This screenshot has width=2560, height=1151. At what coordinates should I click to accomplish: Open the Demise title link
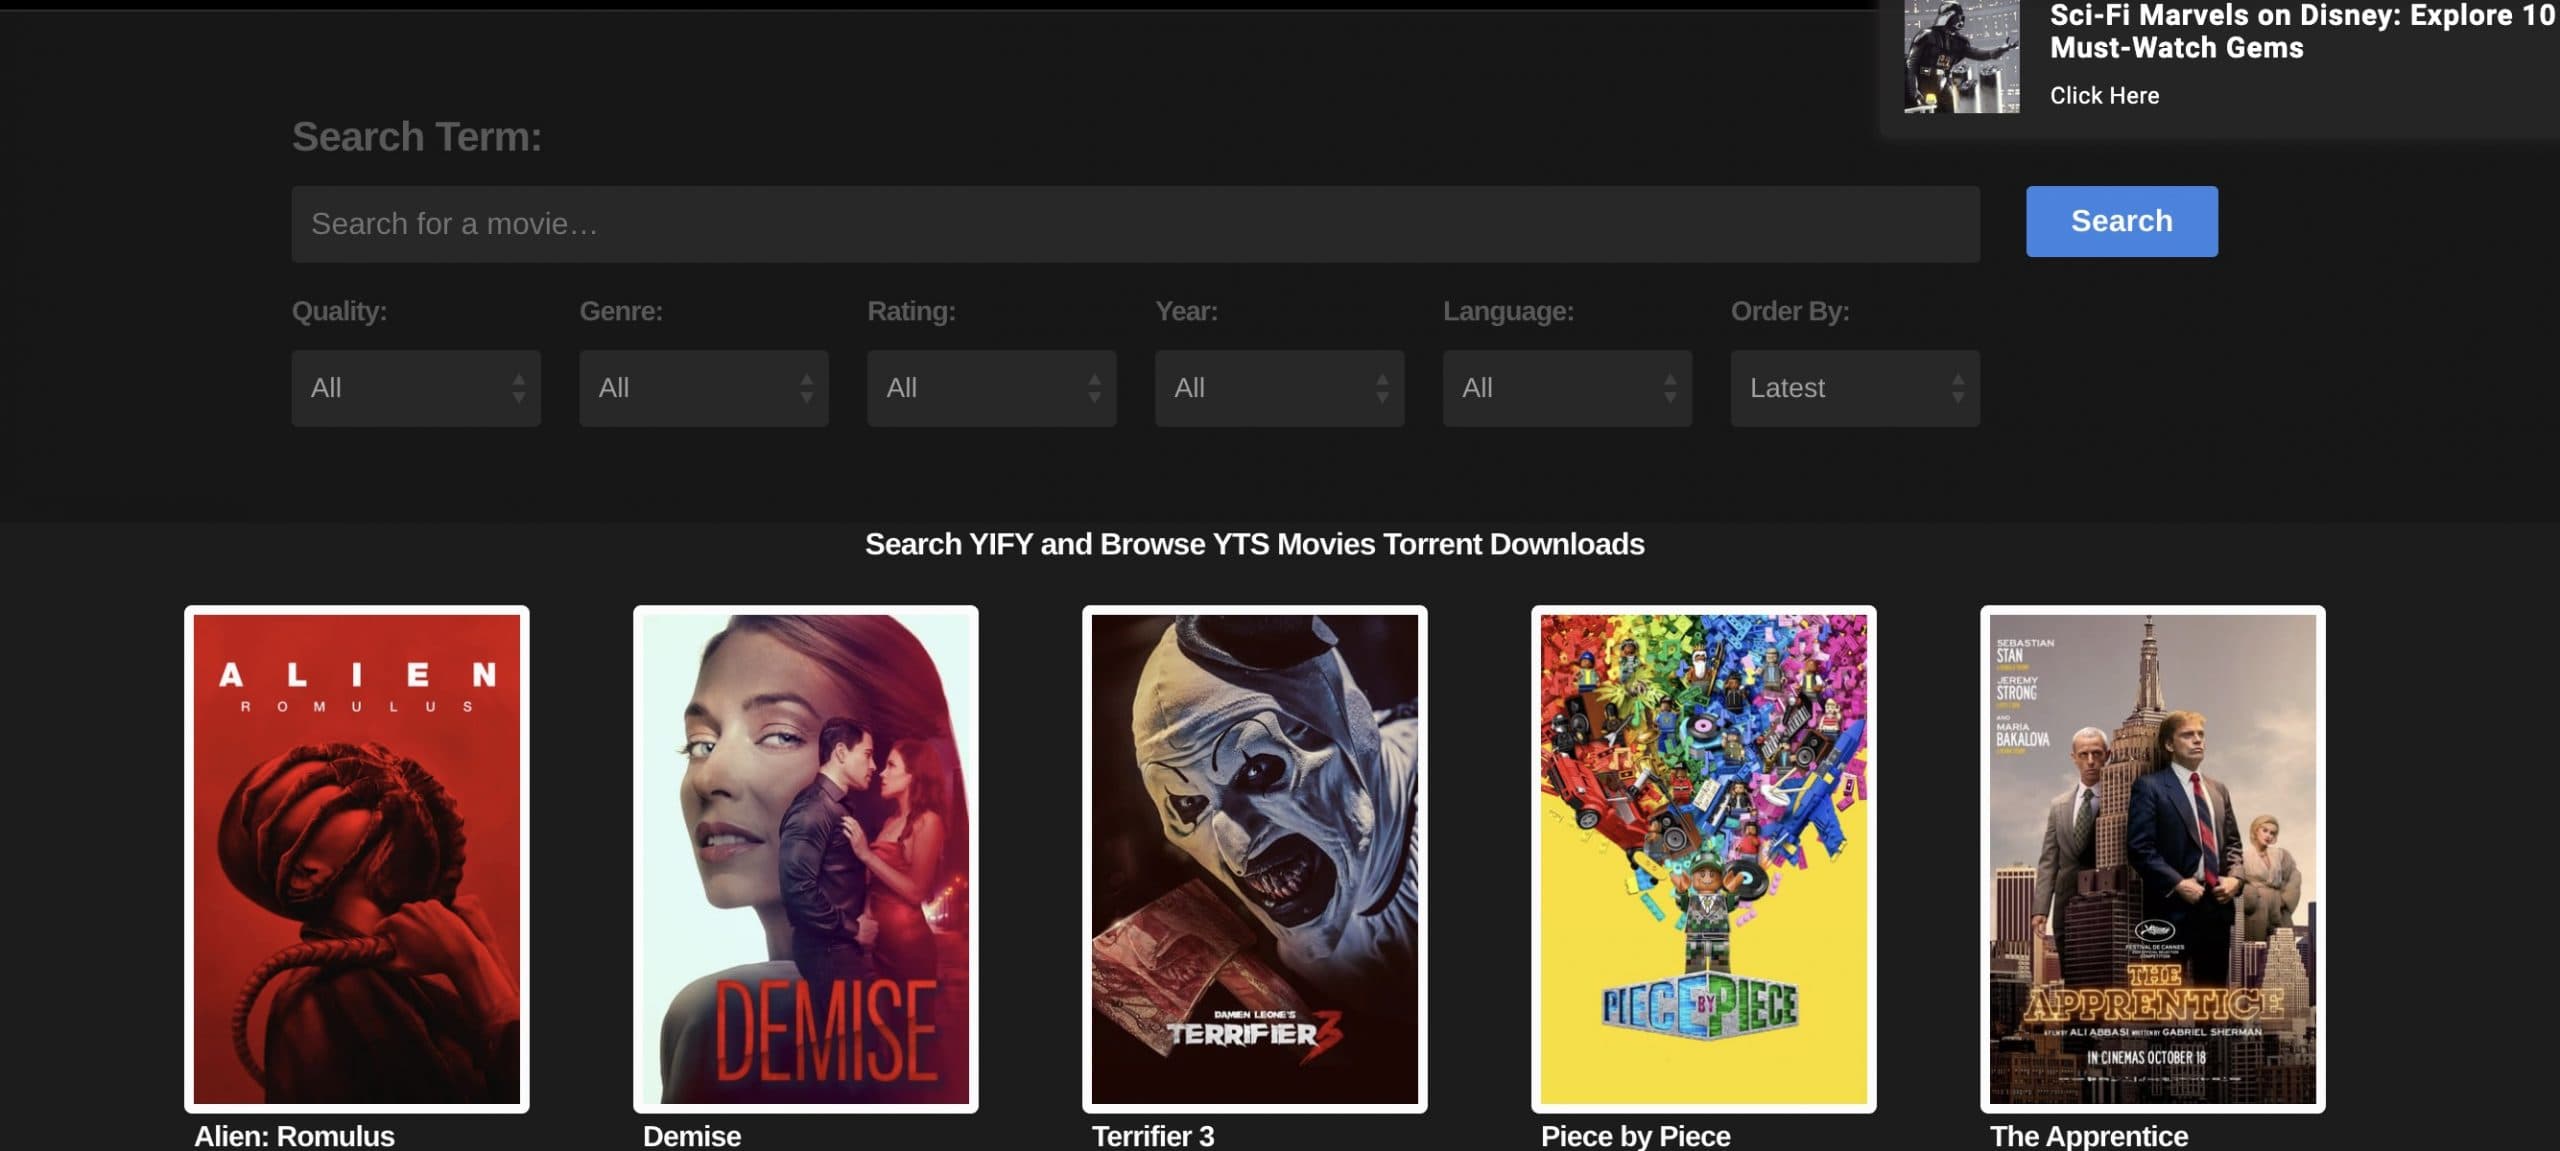click(x=692, y=1136)
